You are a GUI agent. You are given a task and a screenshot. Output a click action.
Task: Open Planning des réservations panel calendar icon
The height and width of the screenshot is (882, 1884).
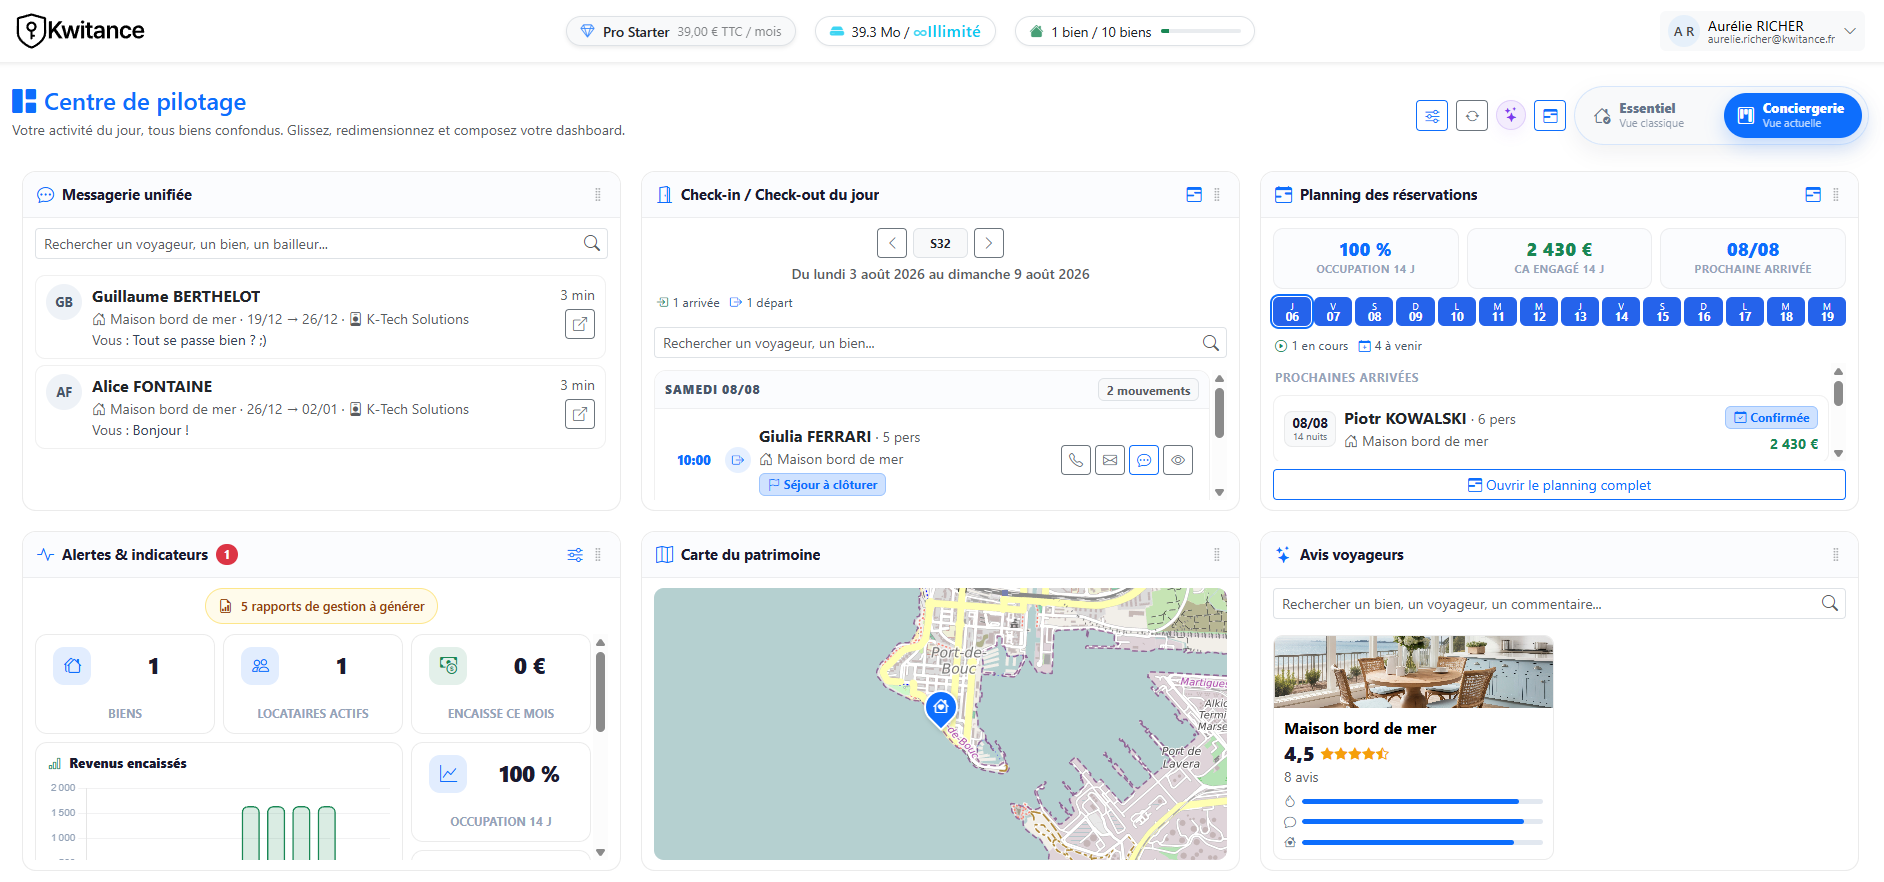pyautogui.click(x=1813, y=195)
